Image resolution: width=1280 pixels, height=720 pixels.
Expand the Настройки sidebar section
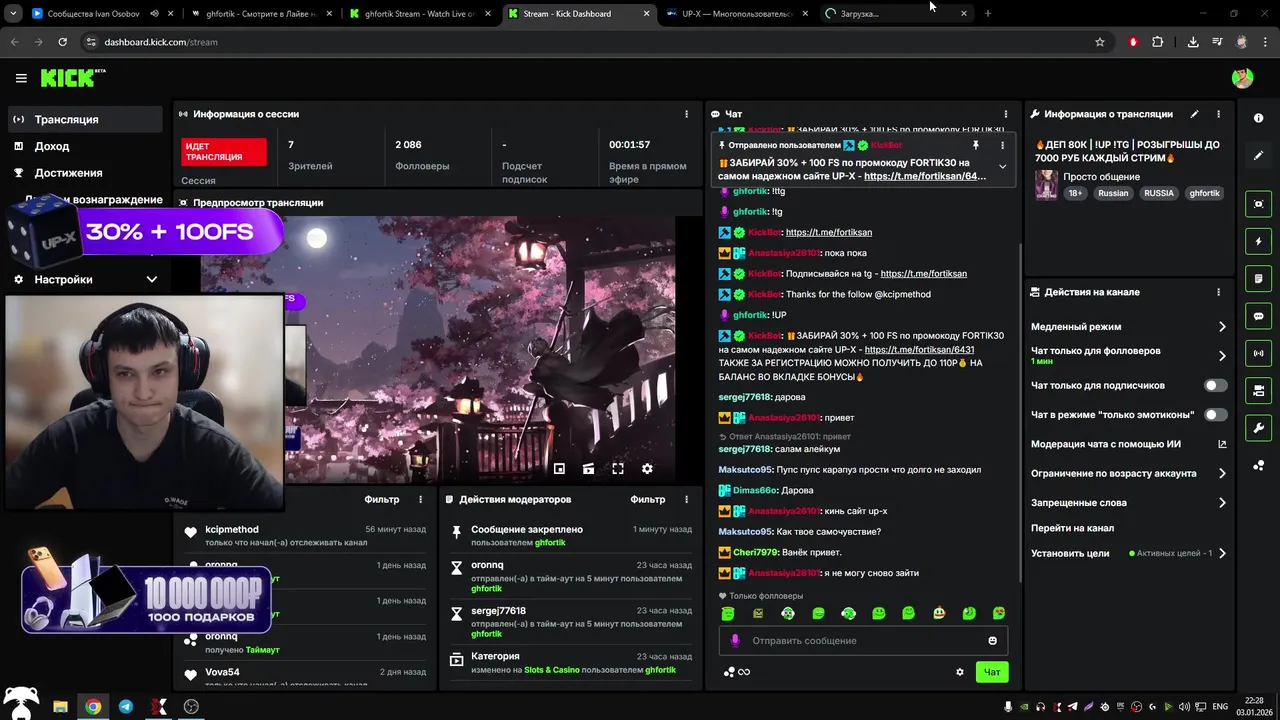152,280
